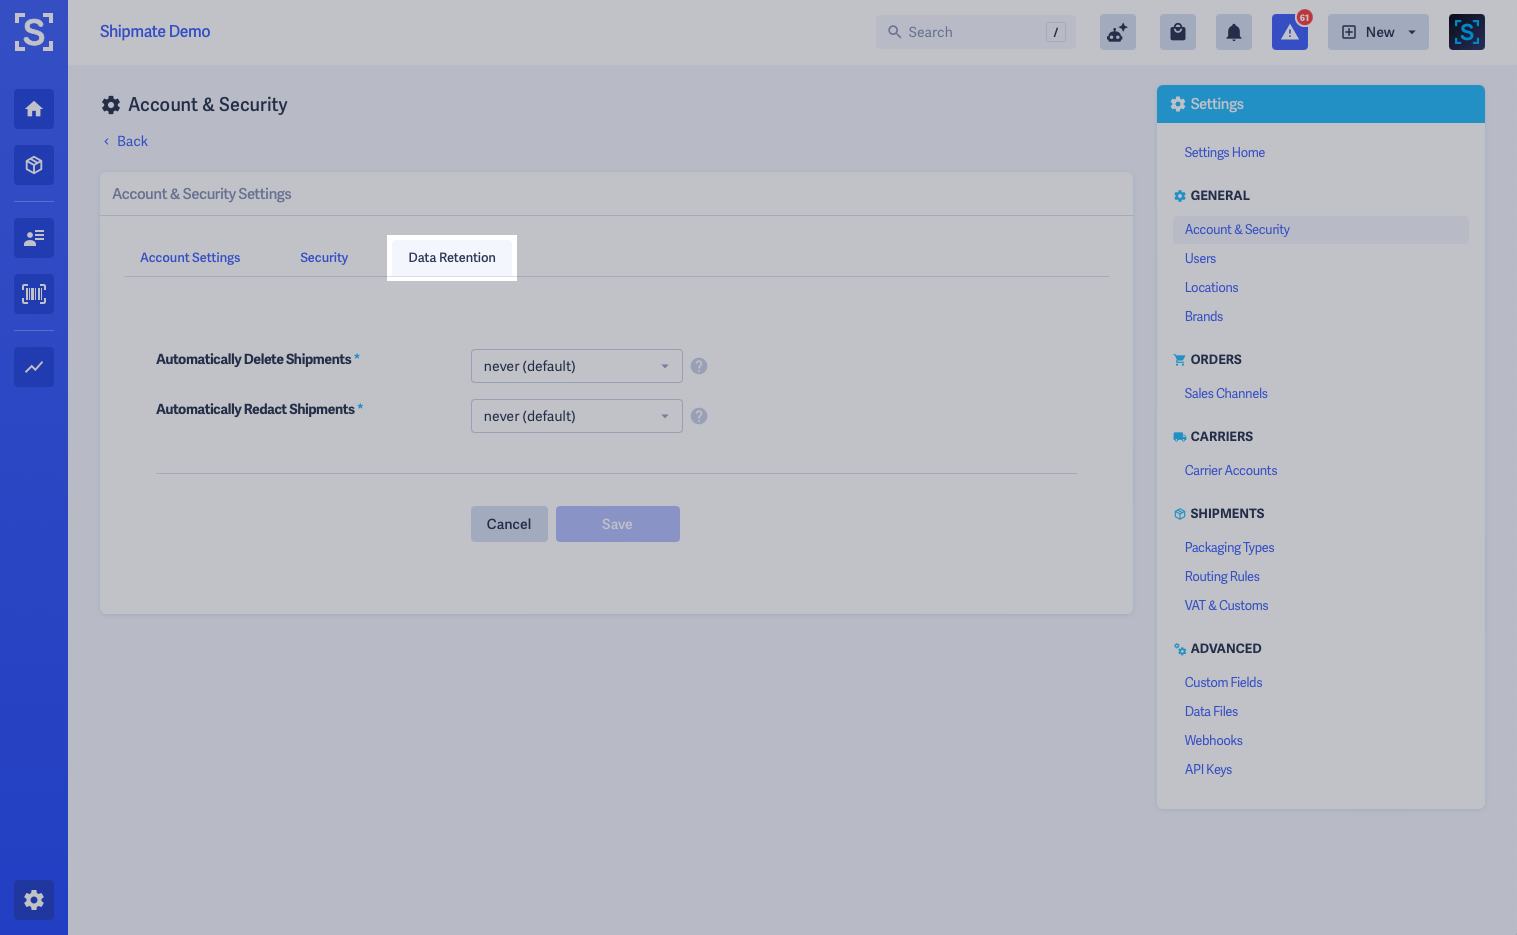View orders via the shopping bag icon
This screenshot has width=1517, height=935.
[x=1177, y=31]
